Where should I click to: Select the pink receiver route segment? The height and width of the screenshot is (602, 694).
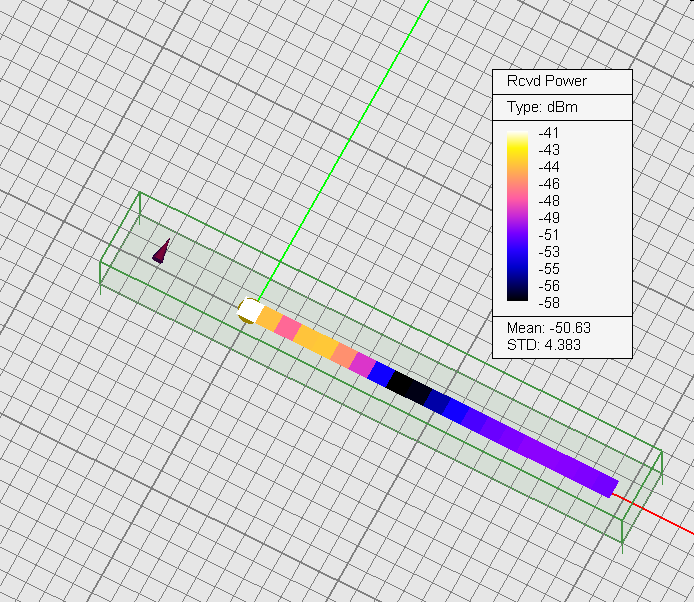coord(288,328)
